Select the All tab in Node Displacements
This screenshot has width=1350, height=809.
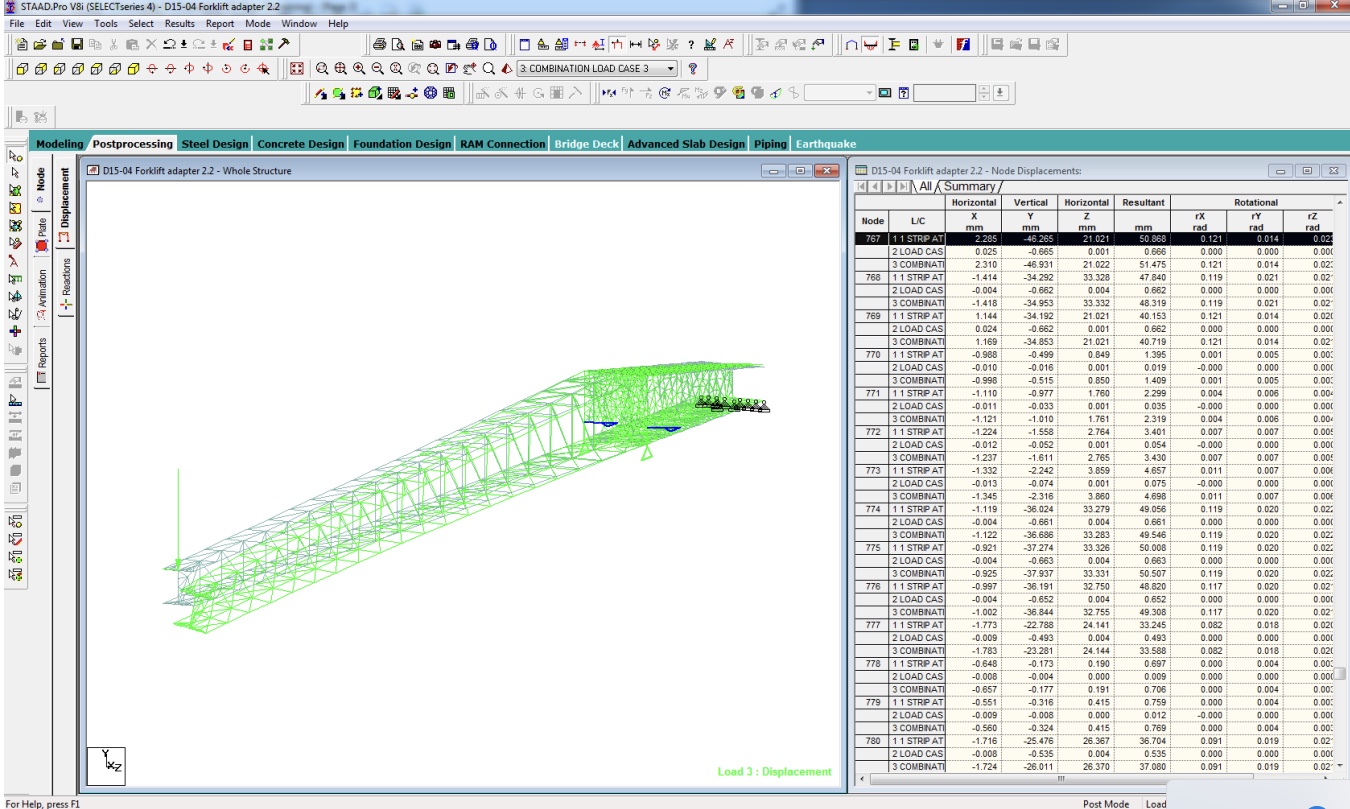click(925, 187)
